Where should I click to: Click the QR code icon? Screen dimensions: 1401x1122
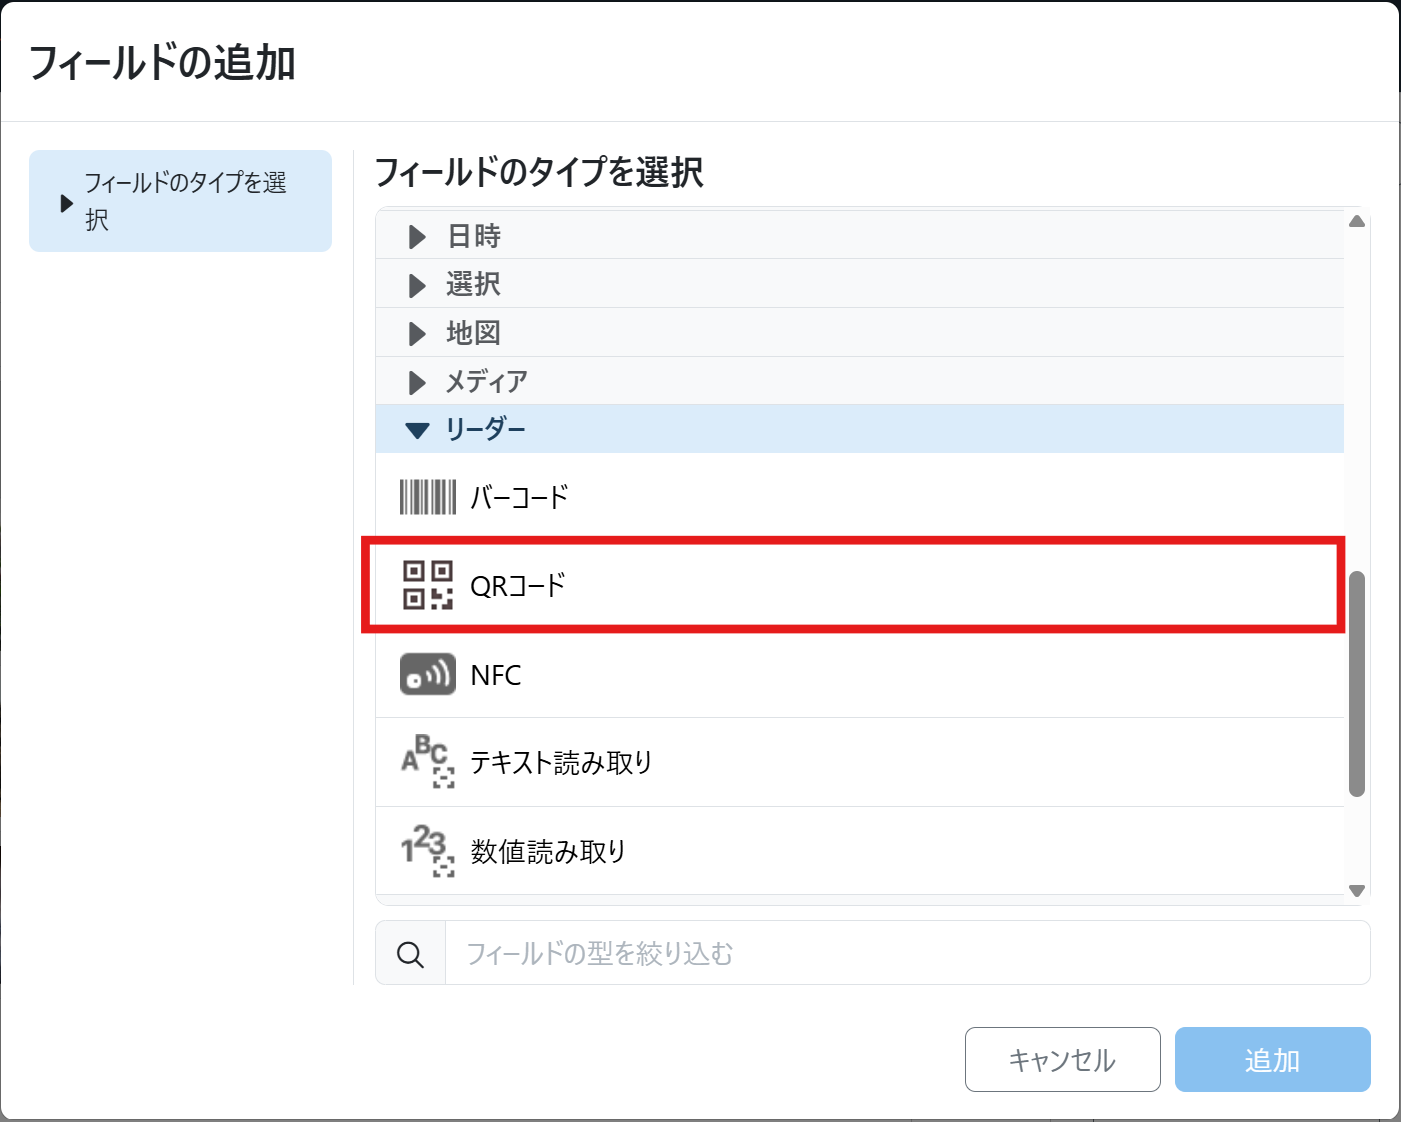point(427,585)
